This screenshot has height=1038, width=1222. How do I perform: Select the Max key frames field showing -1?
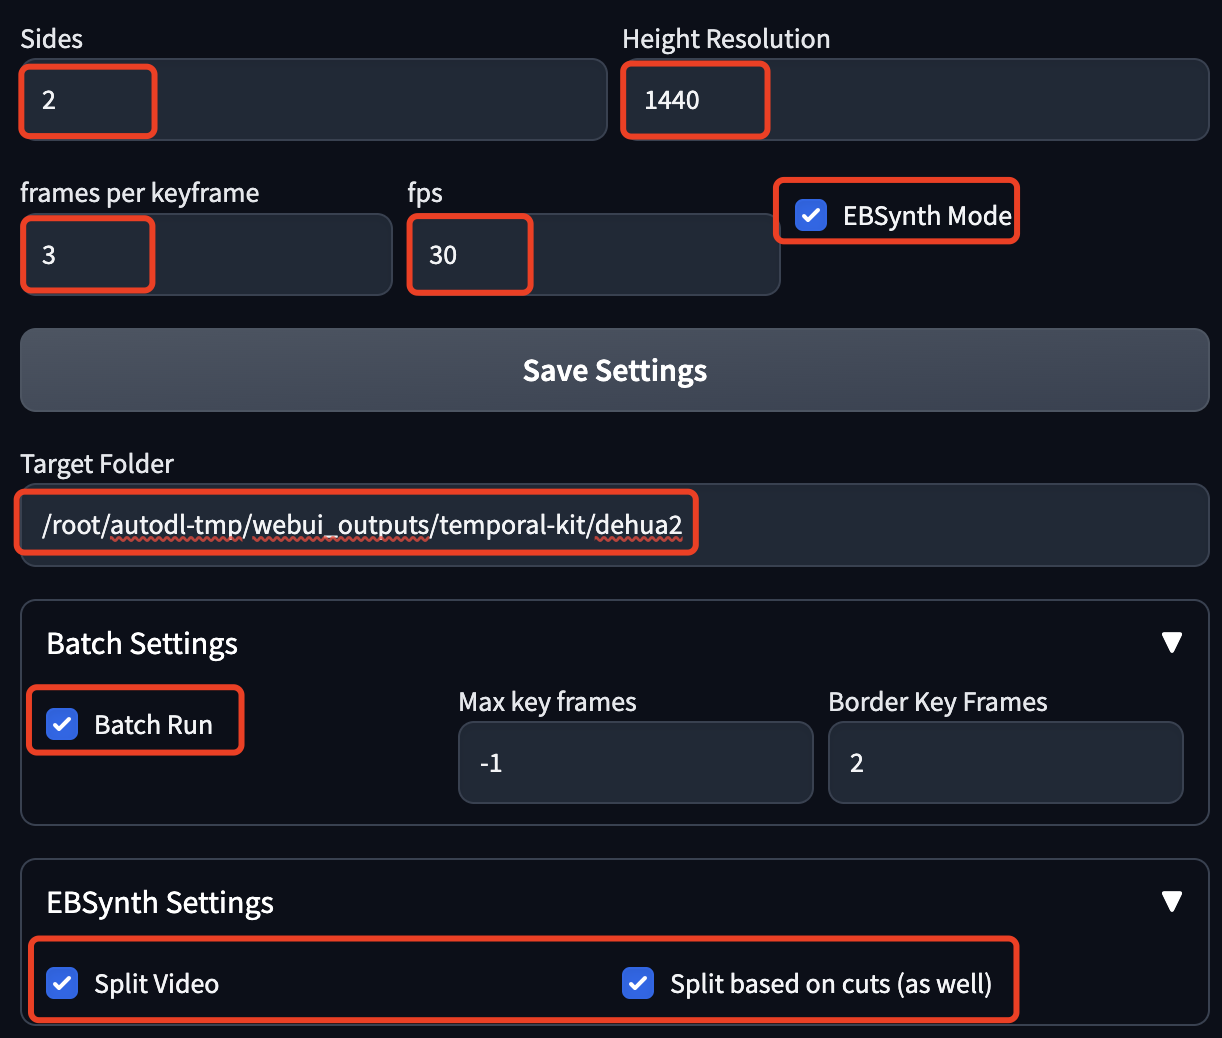click(x=635, y=762)
